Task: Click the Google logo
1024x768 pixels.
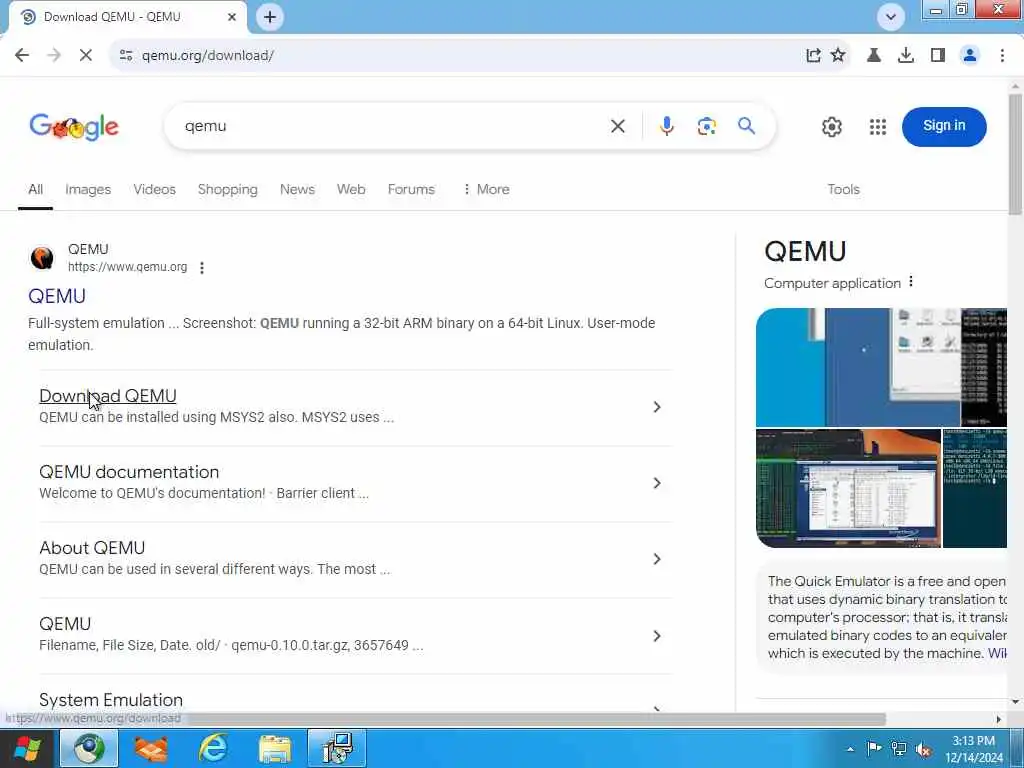Action: click(74, 127)
